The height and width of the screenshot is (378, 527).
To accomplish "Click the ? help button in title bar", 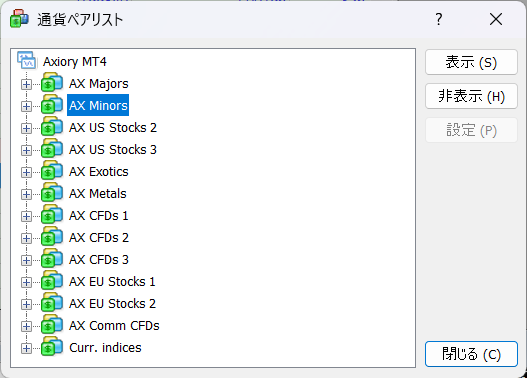I will pyautogui.click(x=439, y=19).
